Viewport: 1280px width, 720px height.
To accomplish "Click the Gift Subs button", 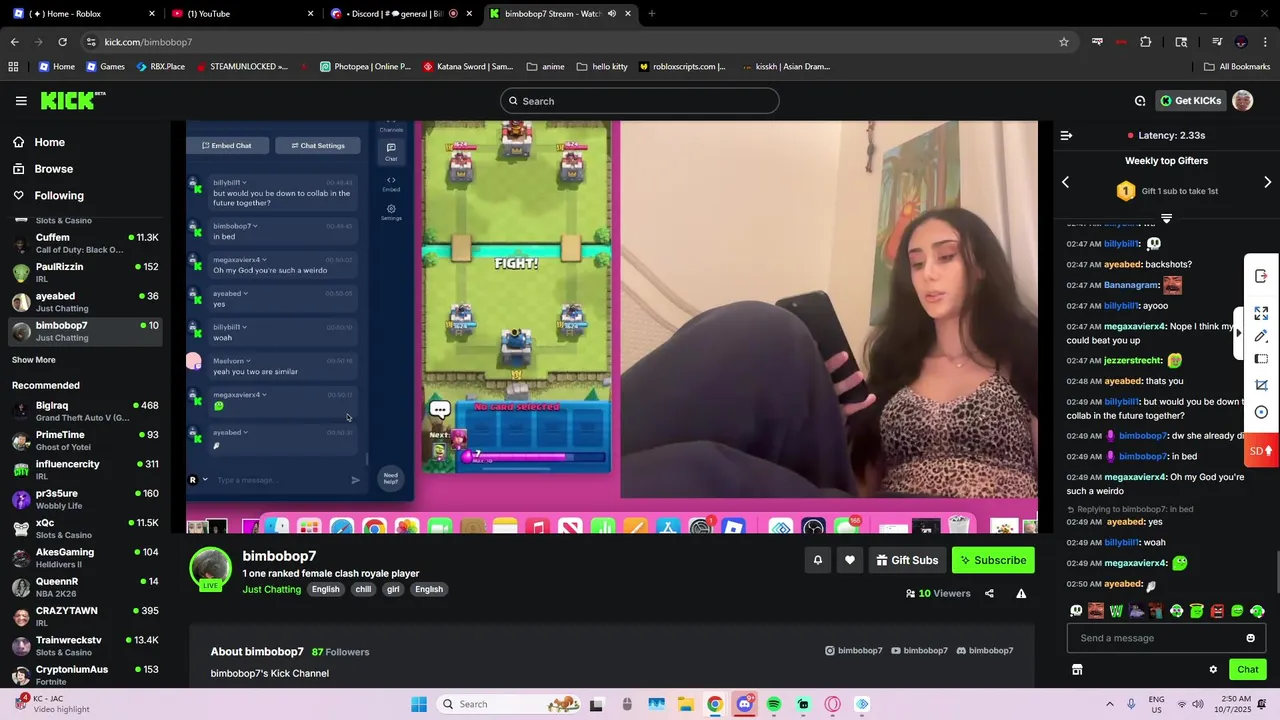I will click(x=907, y=560).
